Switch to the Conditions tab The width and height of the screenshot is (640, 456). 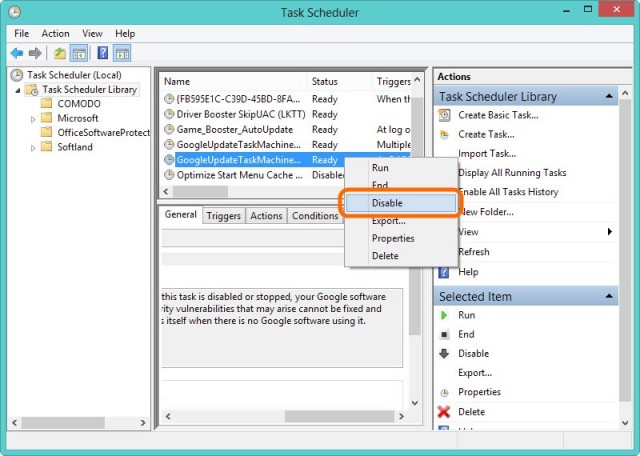tap(315, 216)
